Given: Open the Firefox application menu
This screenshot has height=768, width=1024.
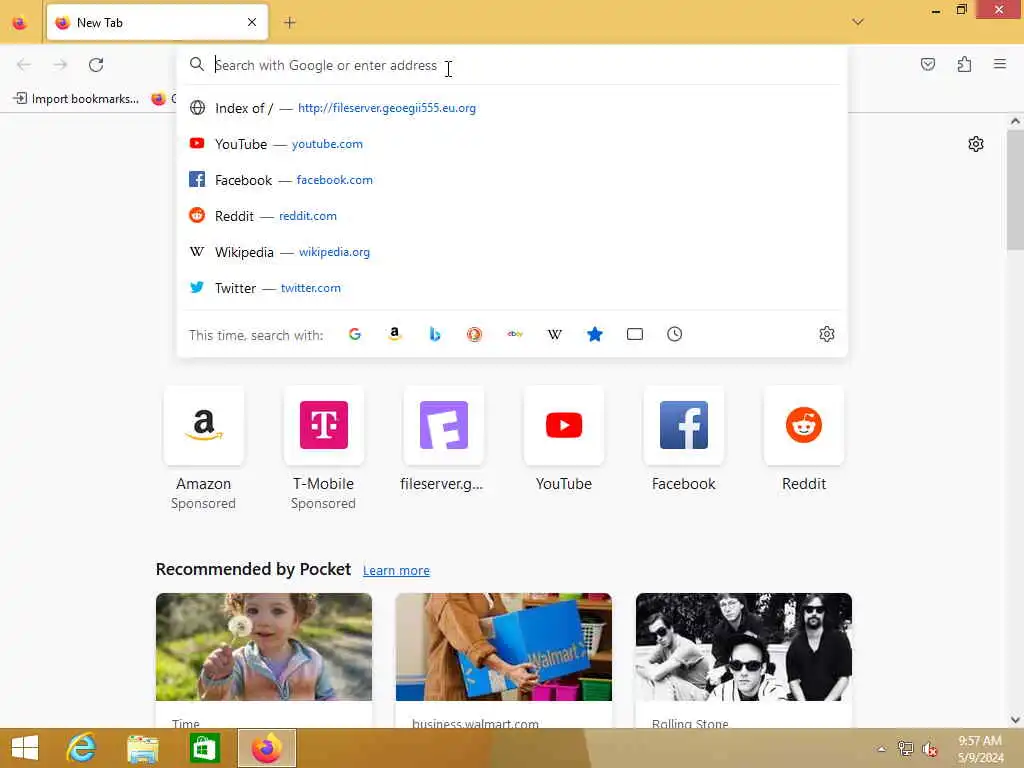Looking at the screenshot, I should 1000,64.
